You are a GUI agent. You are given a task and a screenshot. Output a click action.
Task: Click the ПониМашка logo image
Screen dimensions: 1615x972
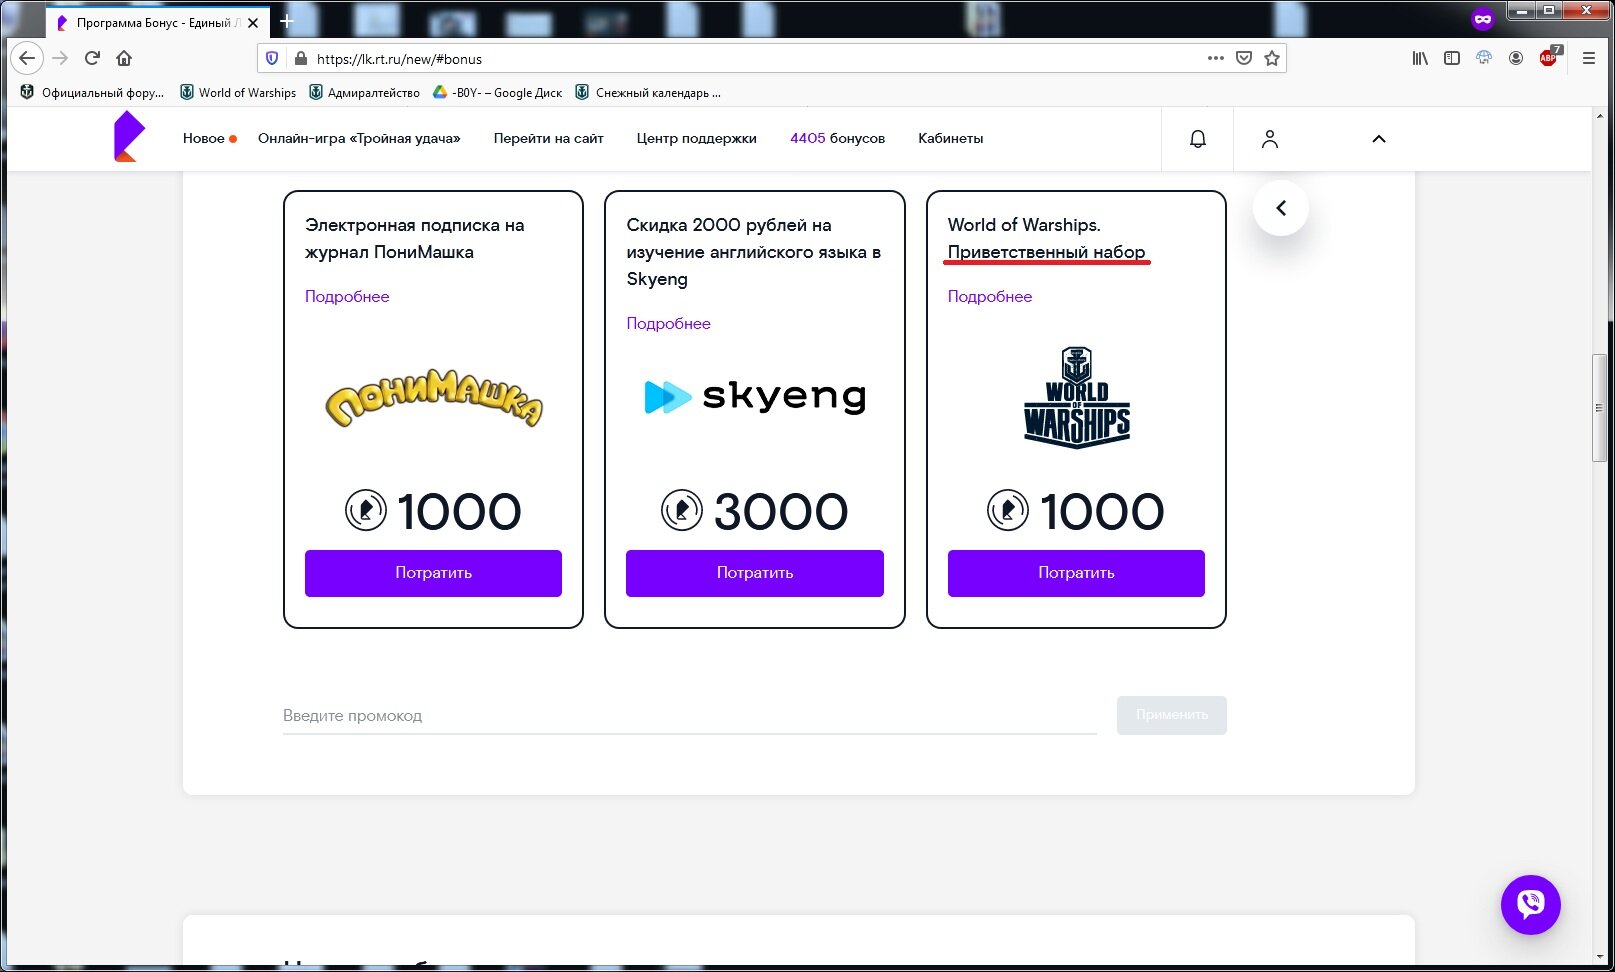click(x=434, y=398)
